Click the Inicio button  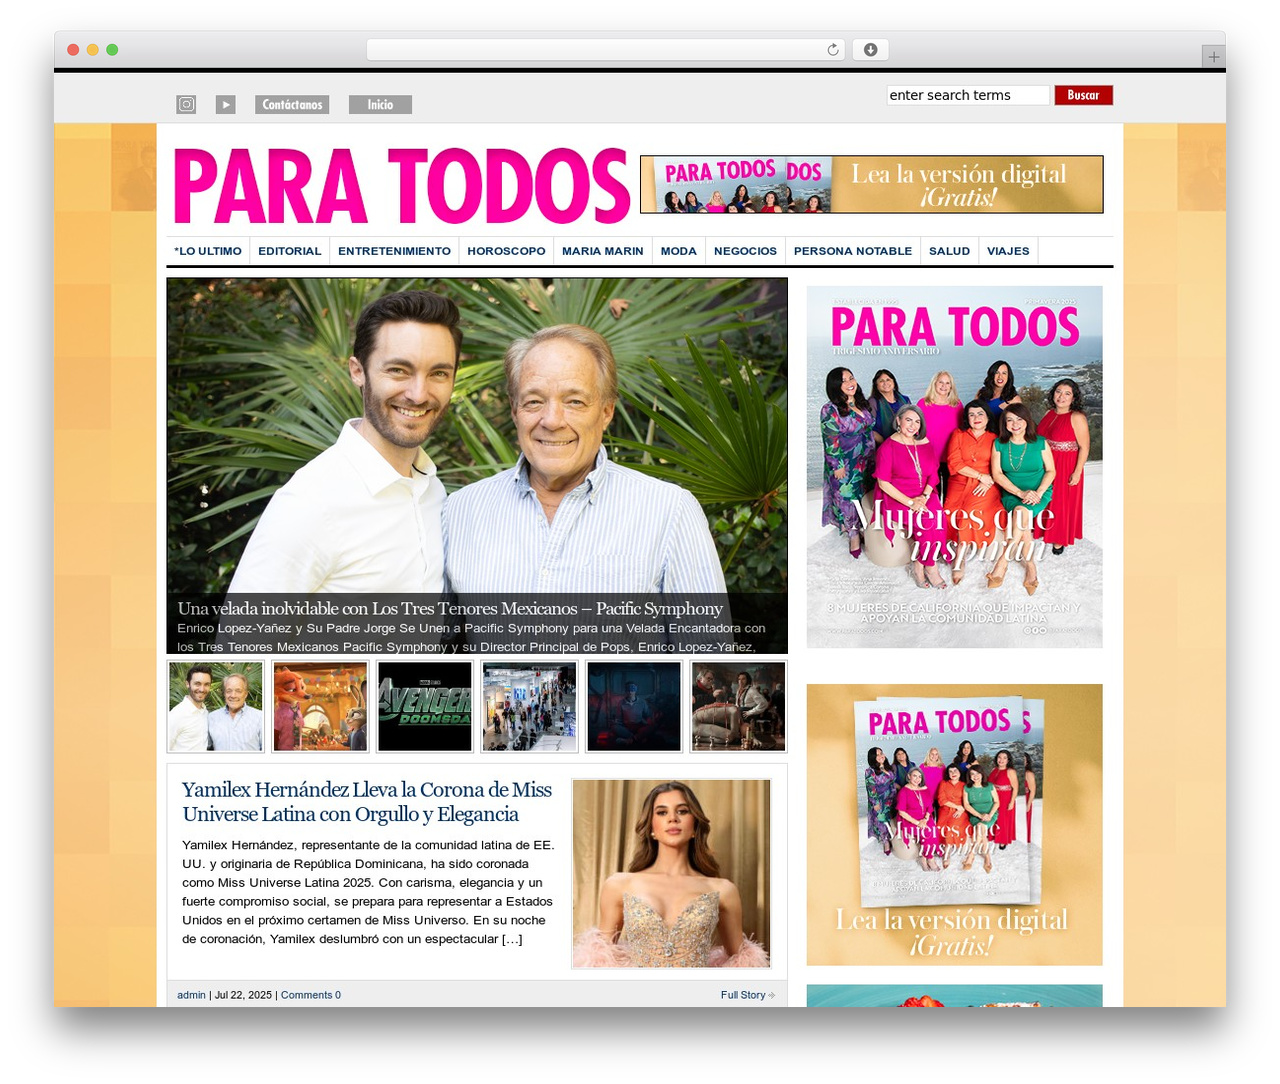(x=380, y=104)
